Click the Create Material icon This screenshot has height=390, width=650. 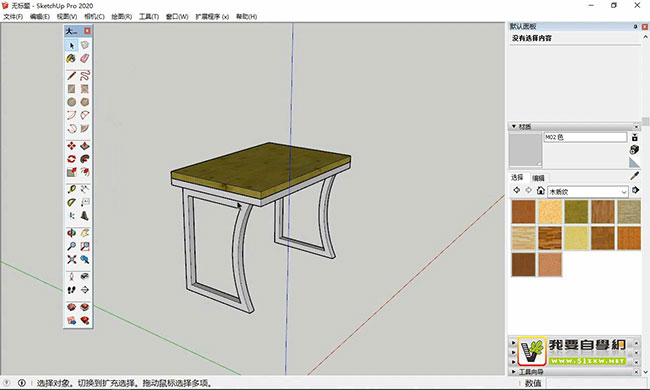point(634,150)
